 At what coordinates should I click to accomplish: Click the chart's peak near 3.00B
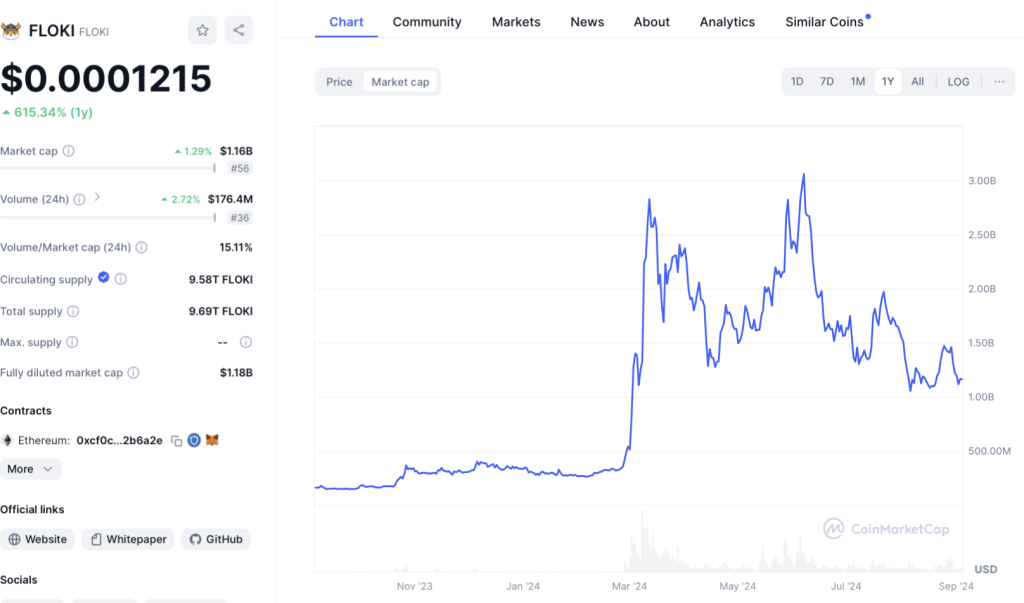click(803, 176)
